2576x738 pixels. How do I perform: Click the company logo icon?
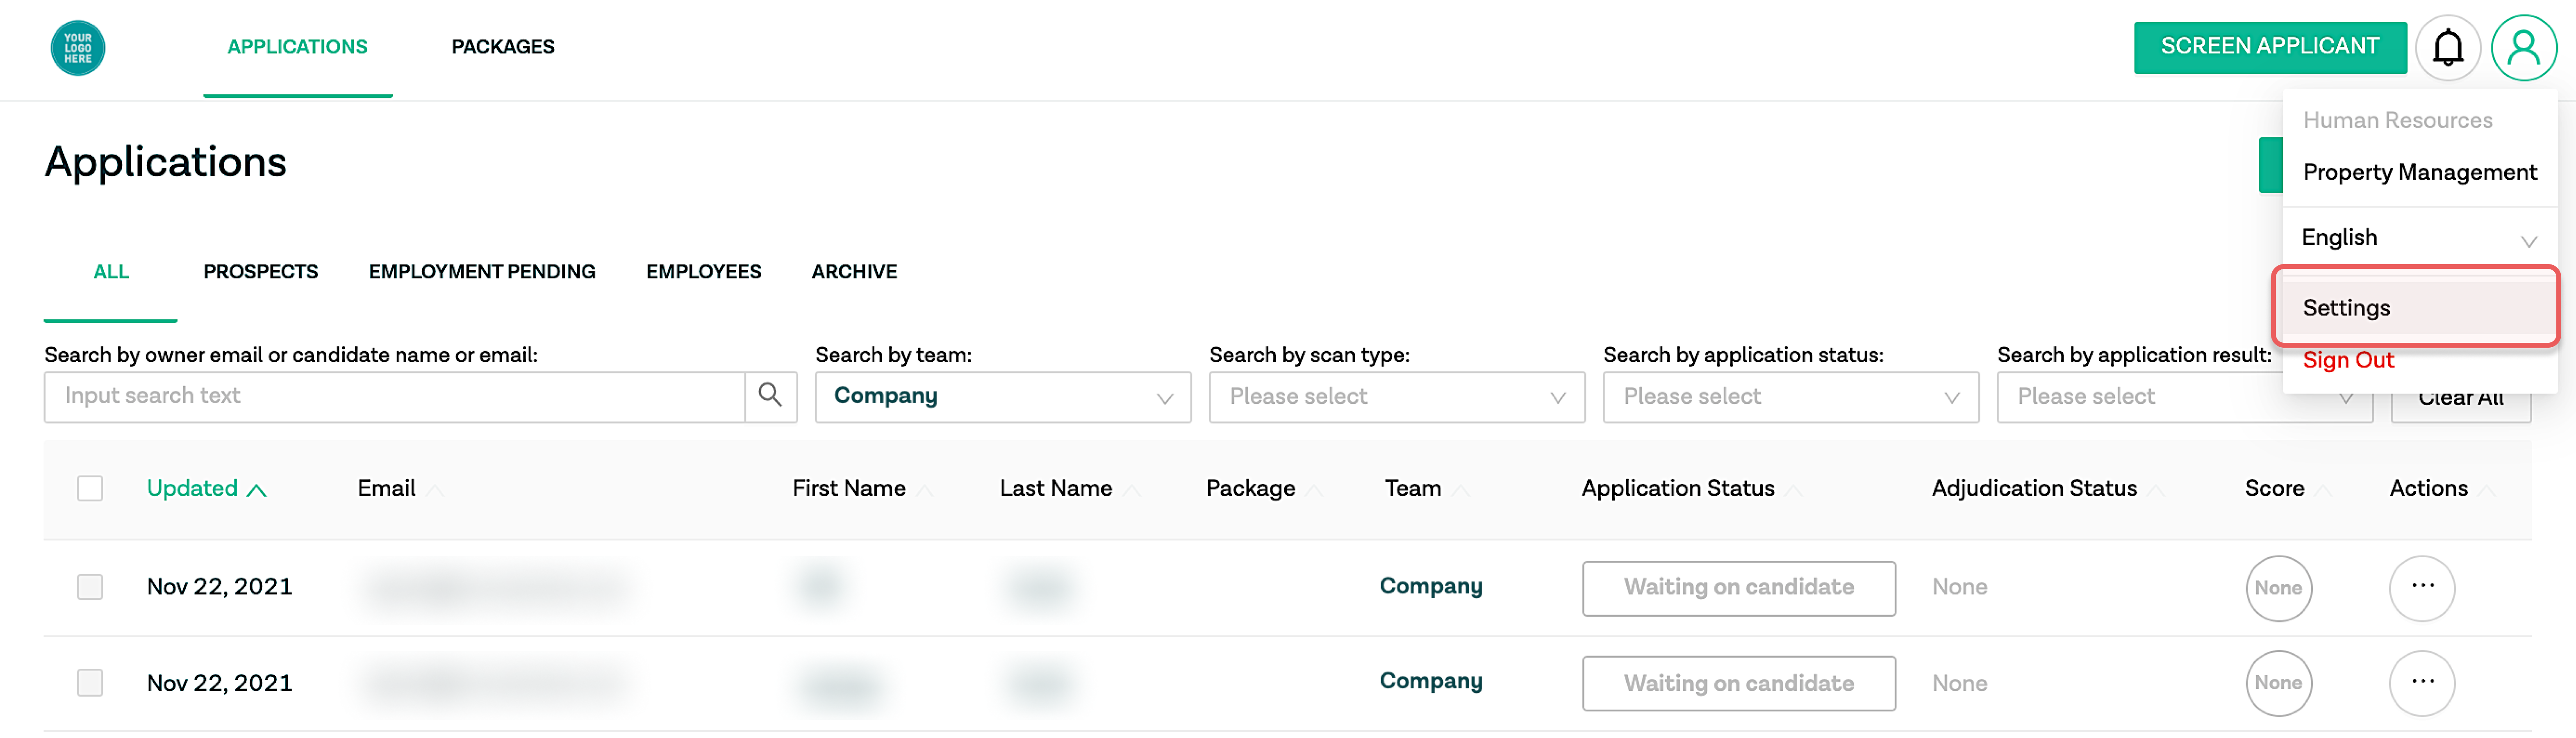pos(78,48)
